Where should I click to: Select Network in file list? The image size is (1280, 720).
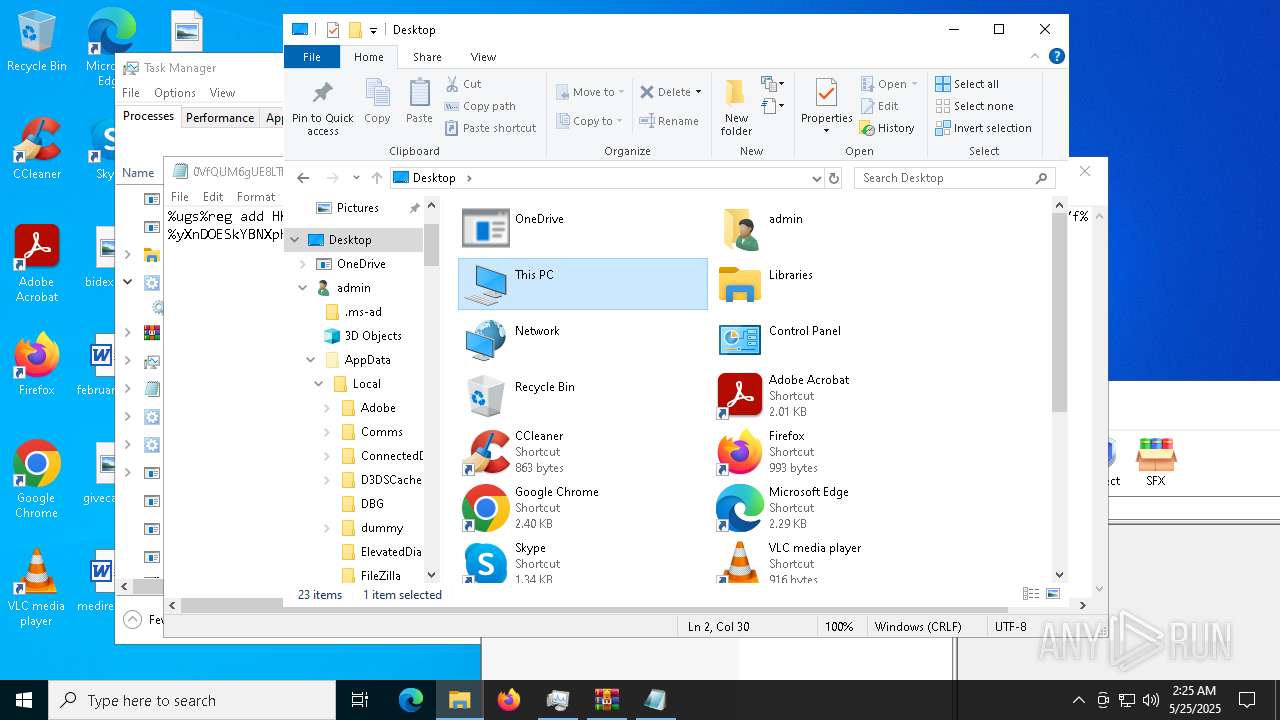[x=582, y=340]
